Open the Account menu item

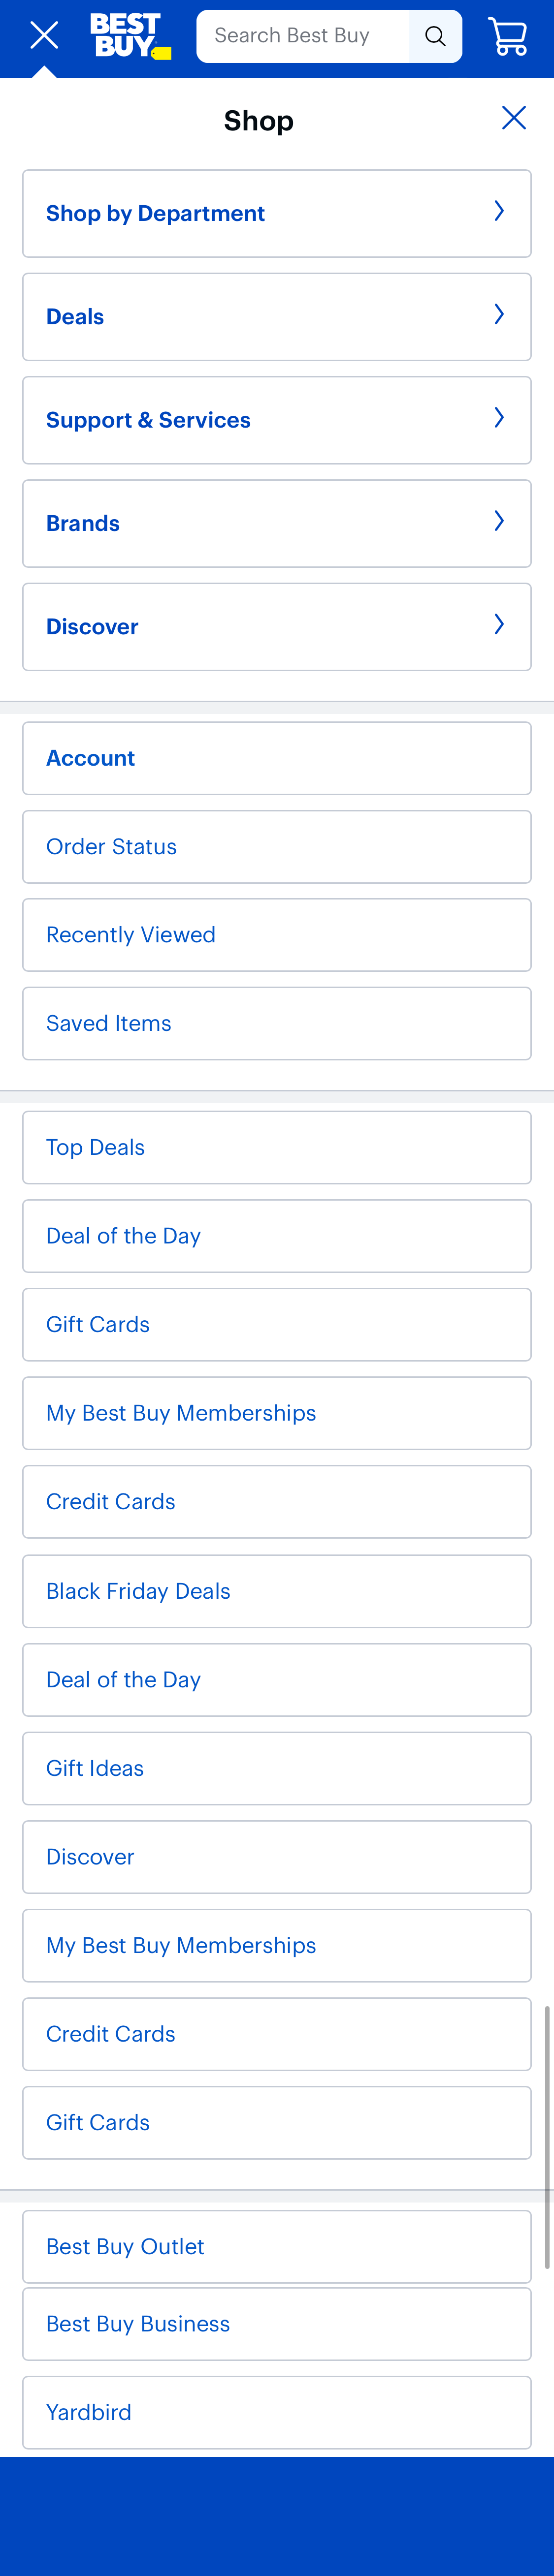[277, 757]
